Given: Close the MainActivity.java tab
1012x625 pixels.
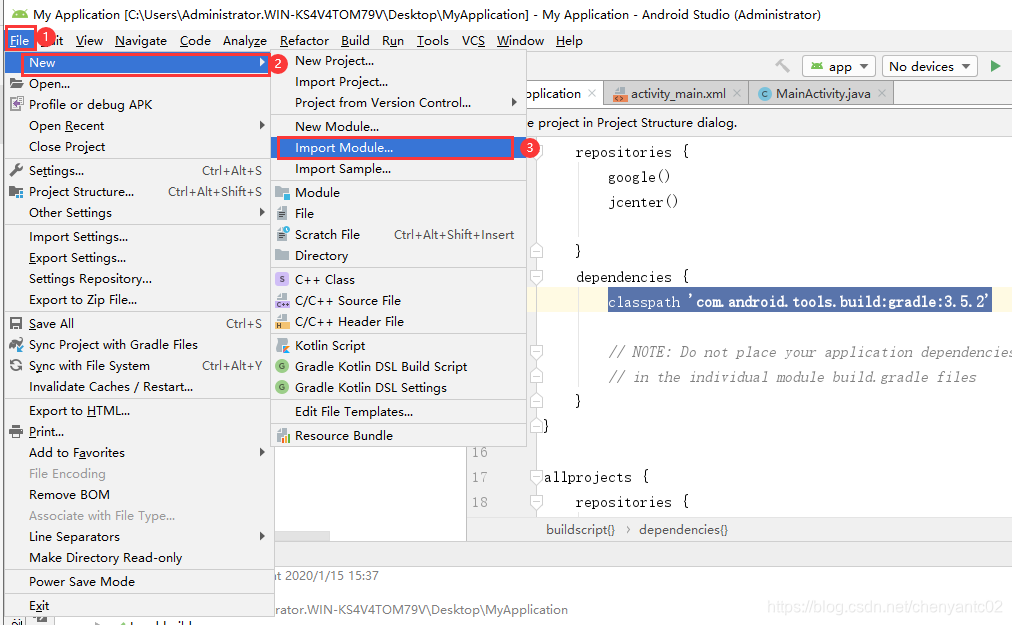Looking at the screenshot, I should point(882,94).
